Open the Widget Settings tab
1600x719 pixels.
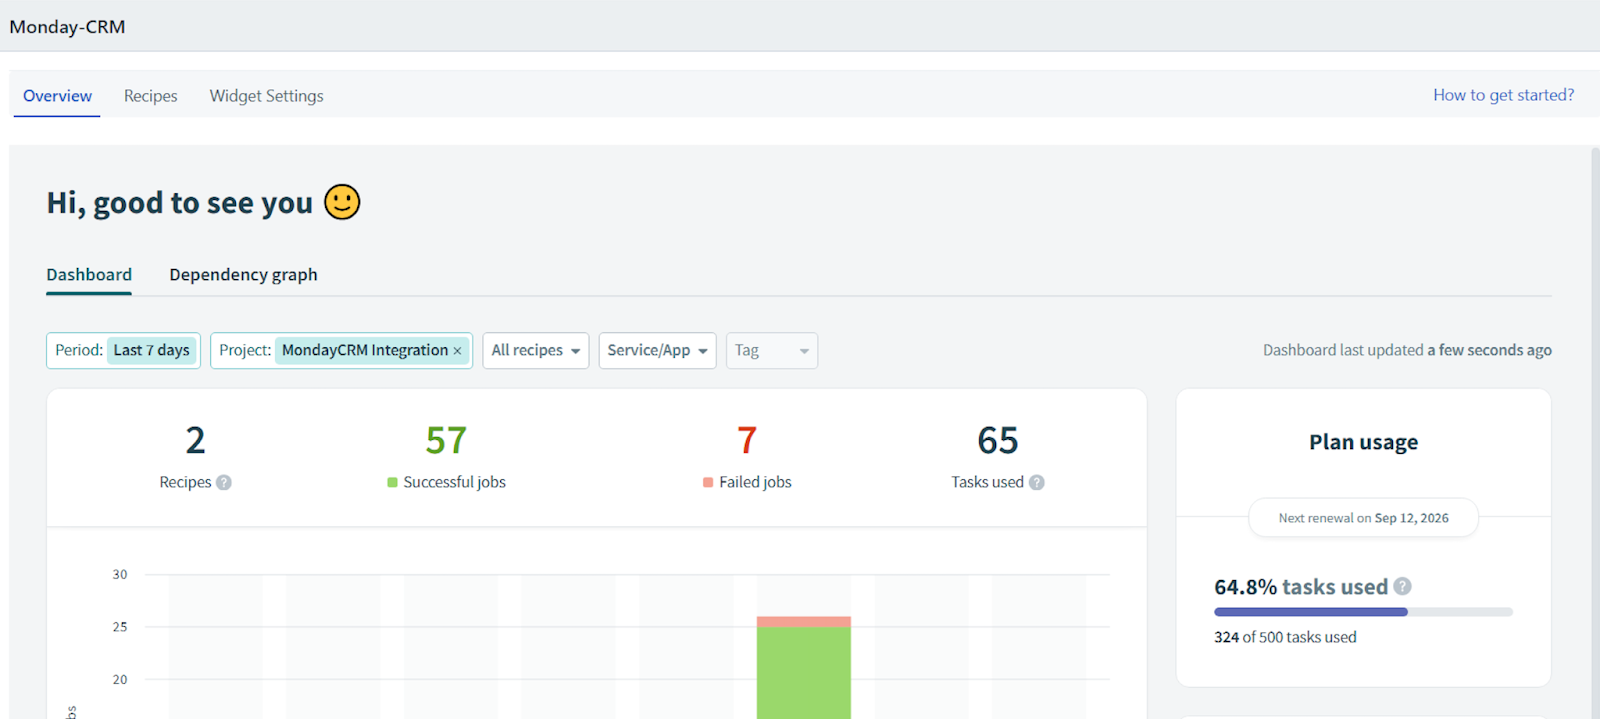click(x=266, y=96)
